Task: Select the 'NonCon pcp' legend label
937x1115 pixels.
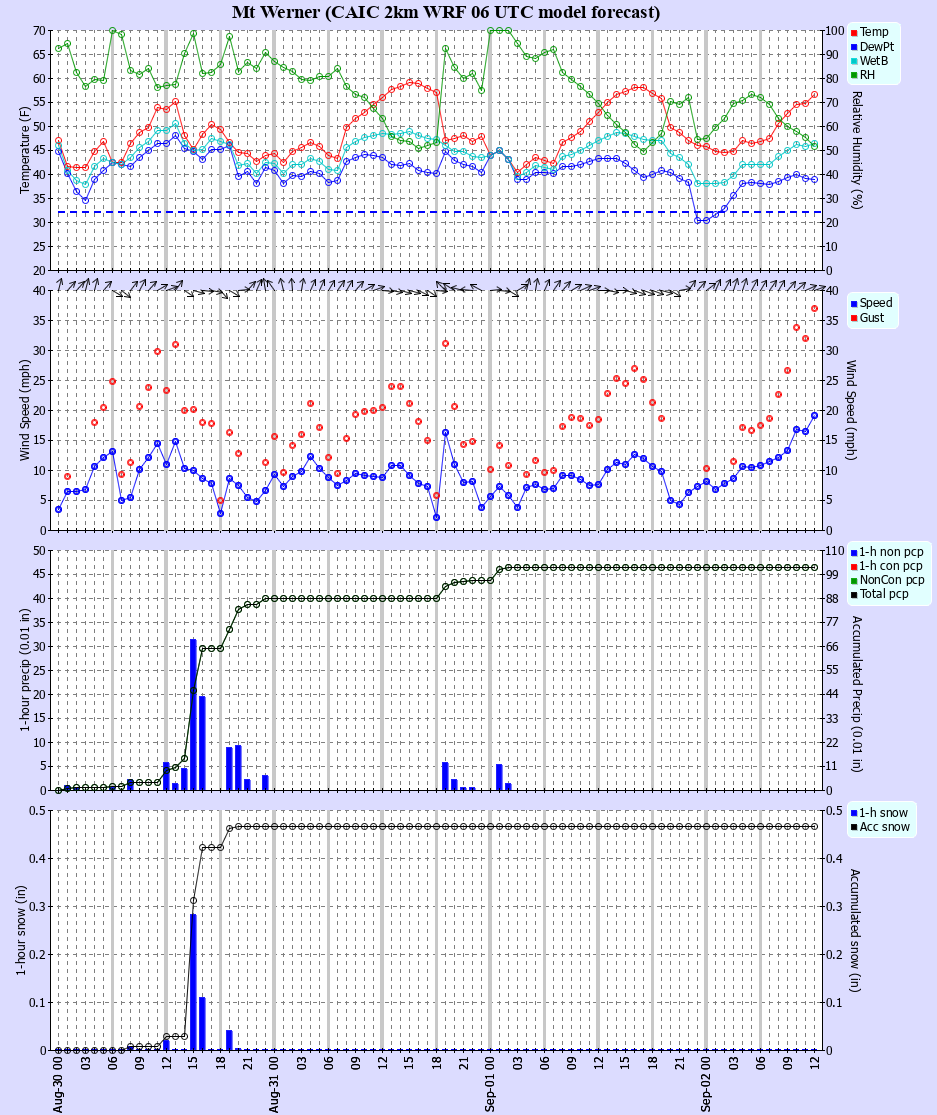Action: (892, 580)
